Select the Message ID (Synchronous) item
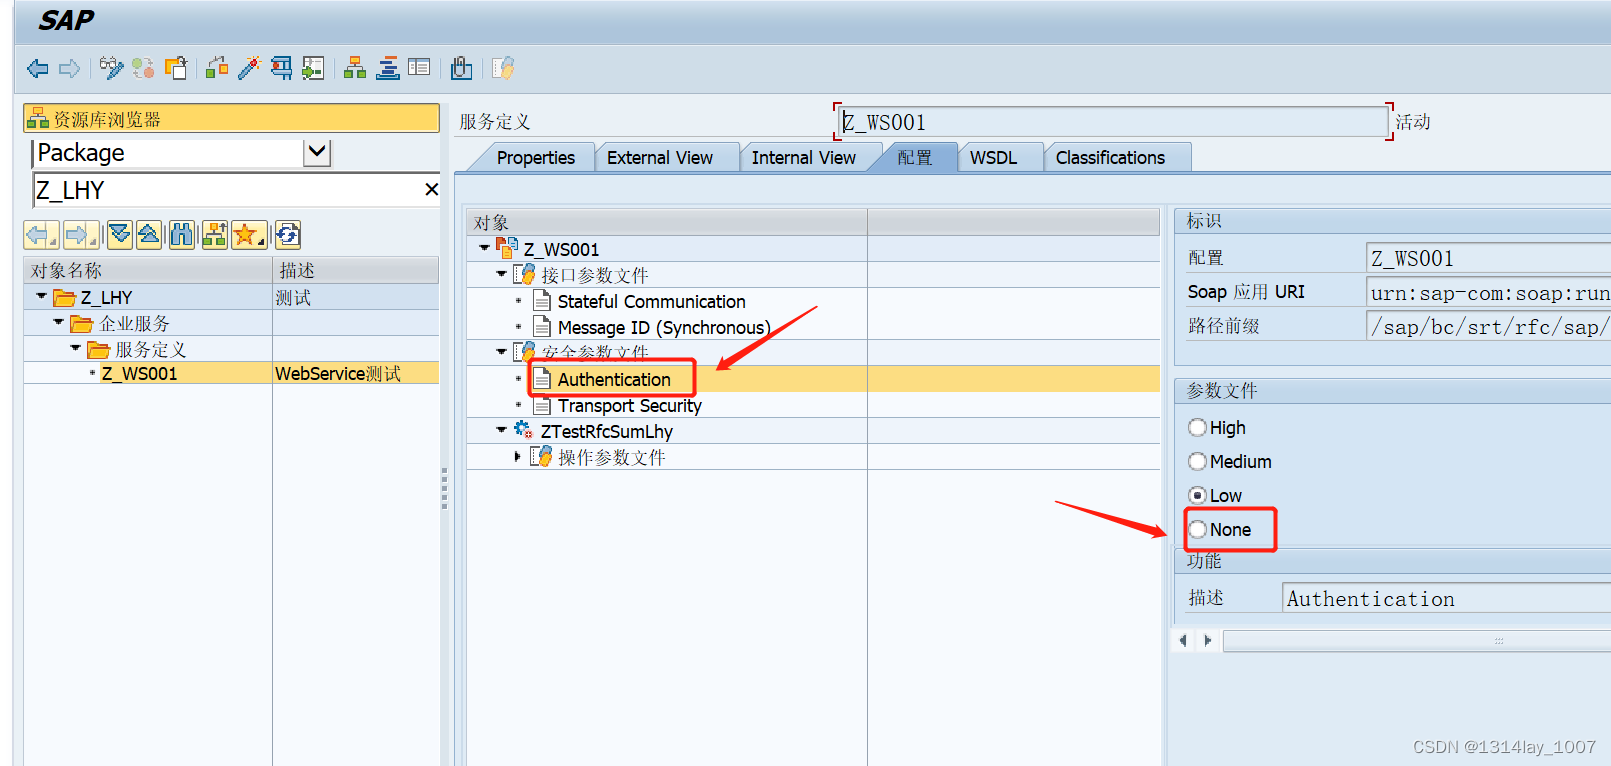1611x766 pixels. tap(664, 328)
